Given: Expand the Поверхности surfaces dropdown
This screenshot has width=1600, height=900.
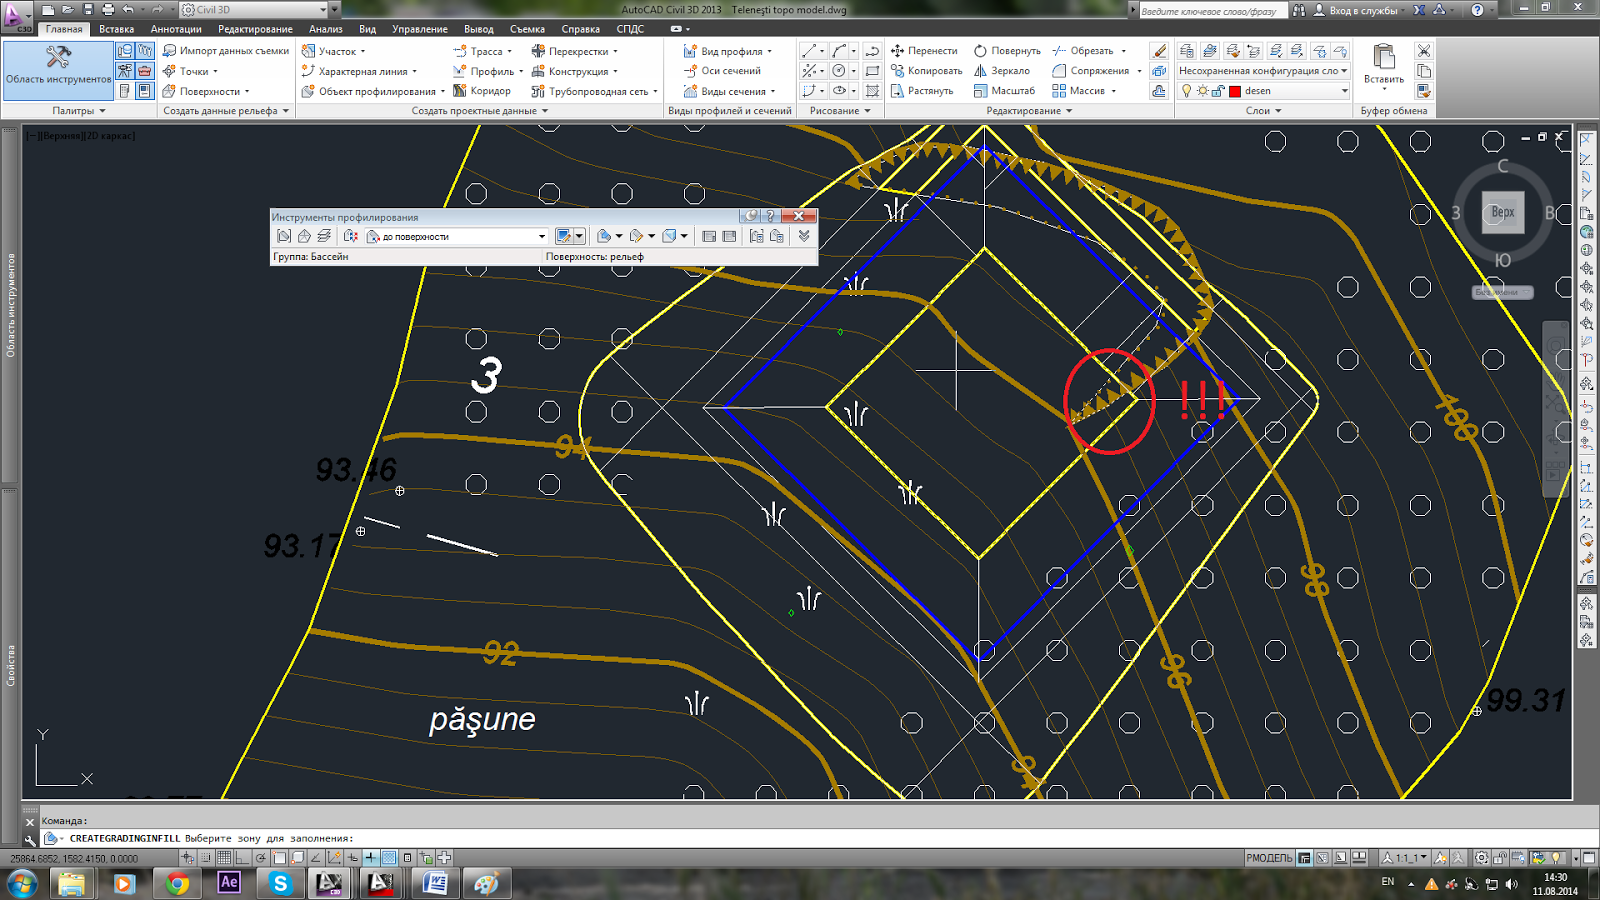Looking at the screenshot, I should pos(206,91).
